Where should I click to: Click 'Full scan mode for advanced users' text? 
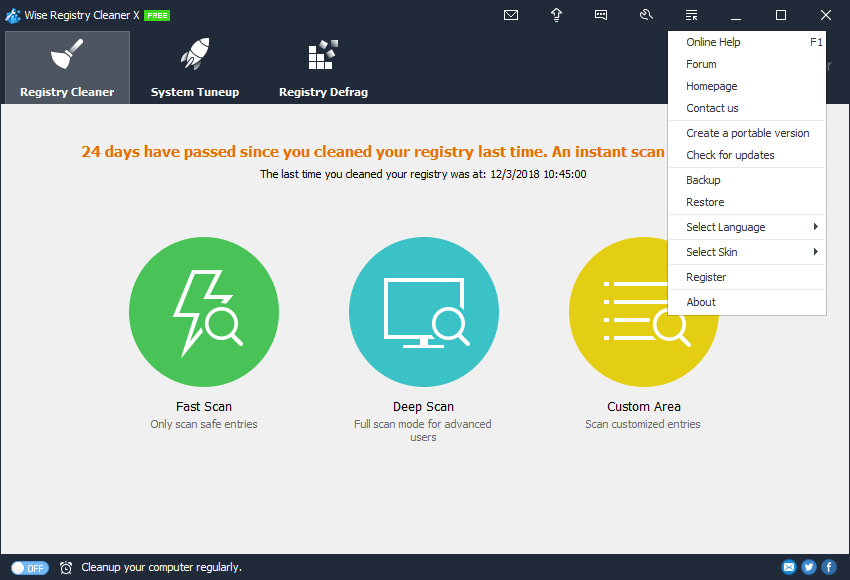423,430
